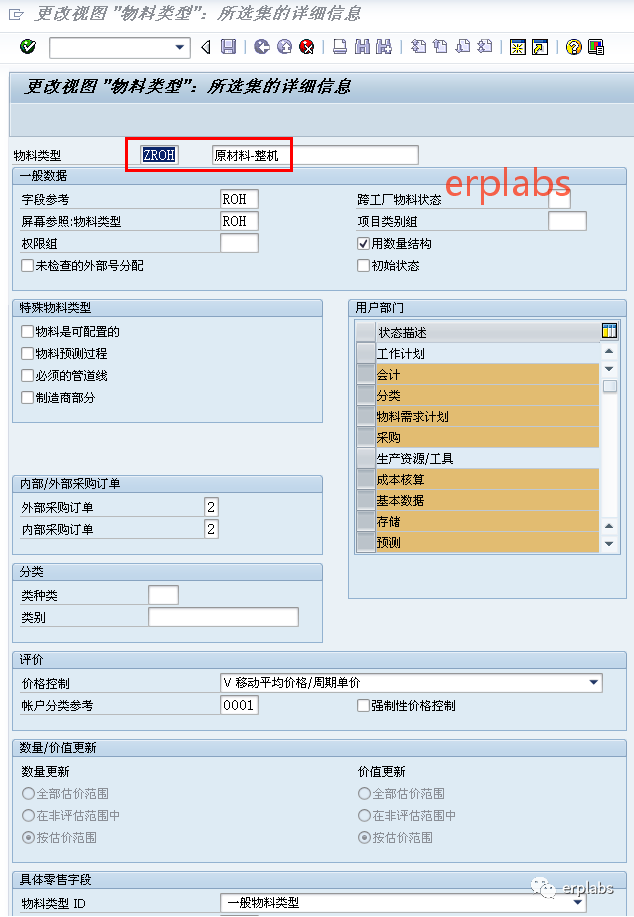Click bottom scroll-down arrow in 用户部门 list
Image resolution: width=634 pixels, height=917 pixels.
pyautogui.click(x=609, y=544)
